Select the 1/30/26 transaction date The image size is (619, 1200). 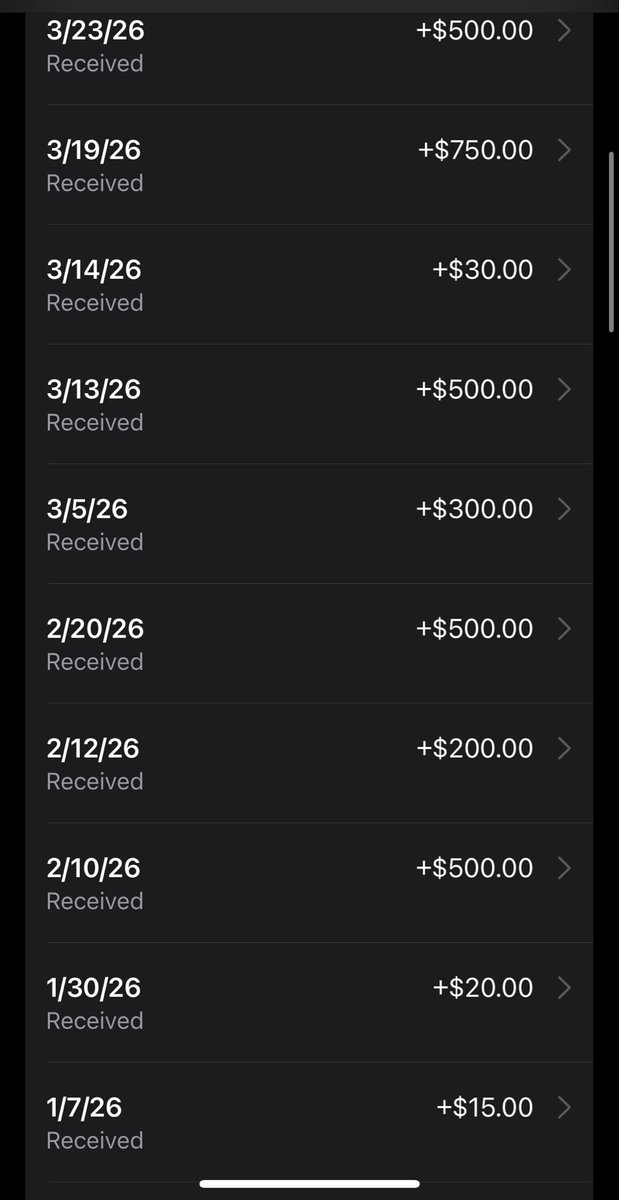[x=93, y=988]
